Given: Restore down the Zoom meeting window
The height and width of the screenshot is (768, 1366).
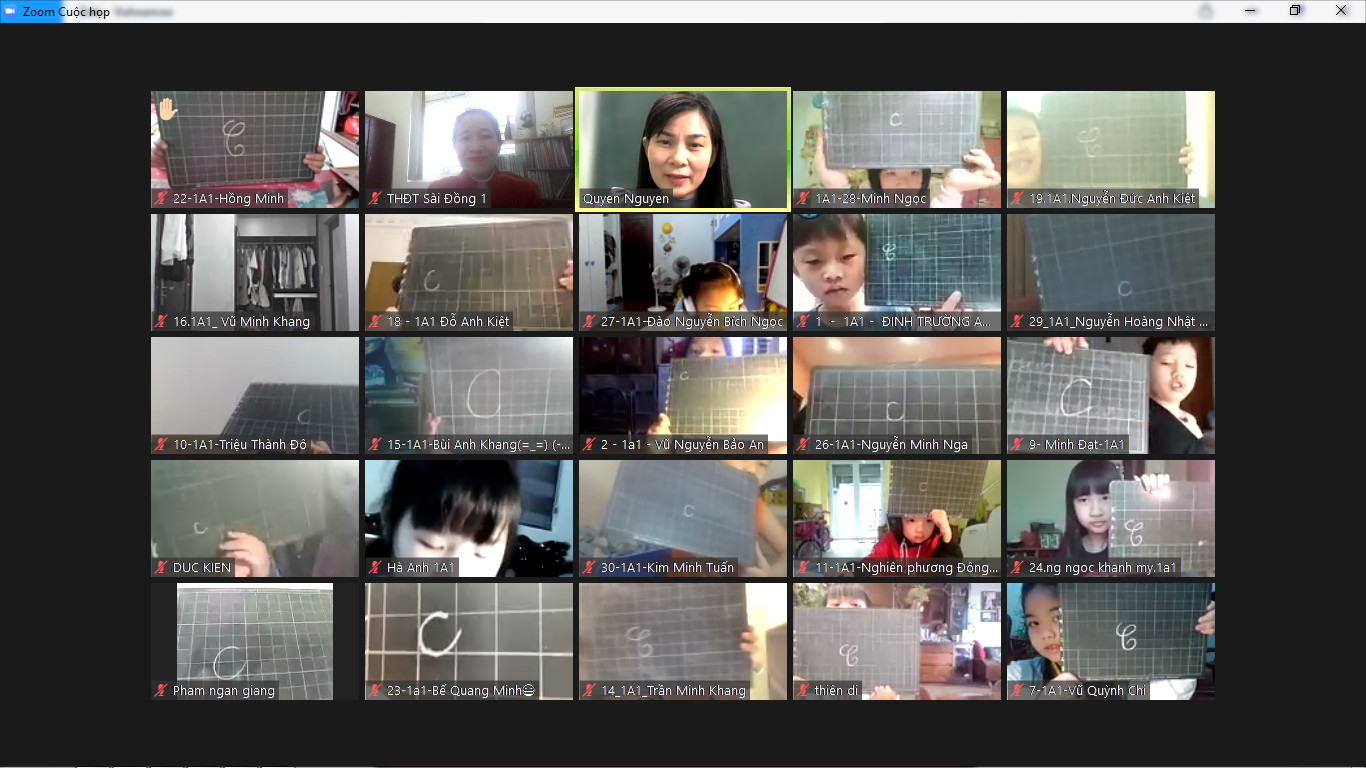Looking at the screenshot, I should (x=1296, y=11).
